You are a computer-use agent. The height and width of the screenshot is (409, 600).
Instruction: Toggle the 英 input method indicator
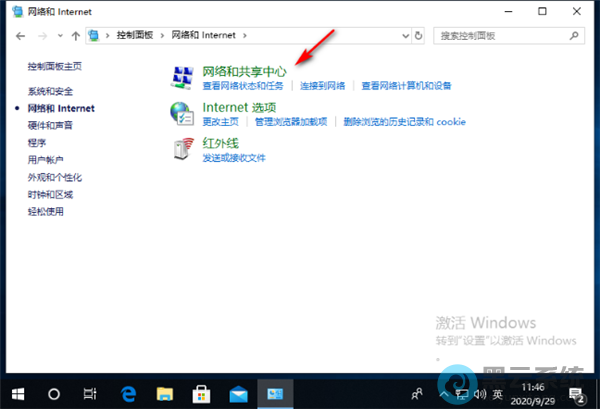click(496, 393)
